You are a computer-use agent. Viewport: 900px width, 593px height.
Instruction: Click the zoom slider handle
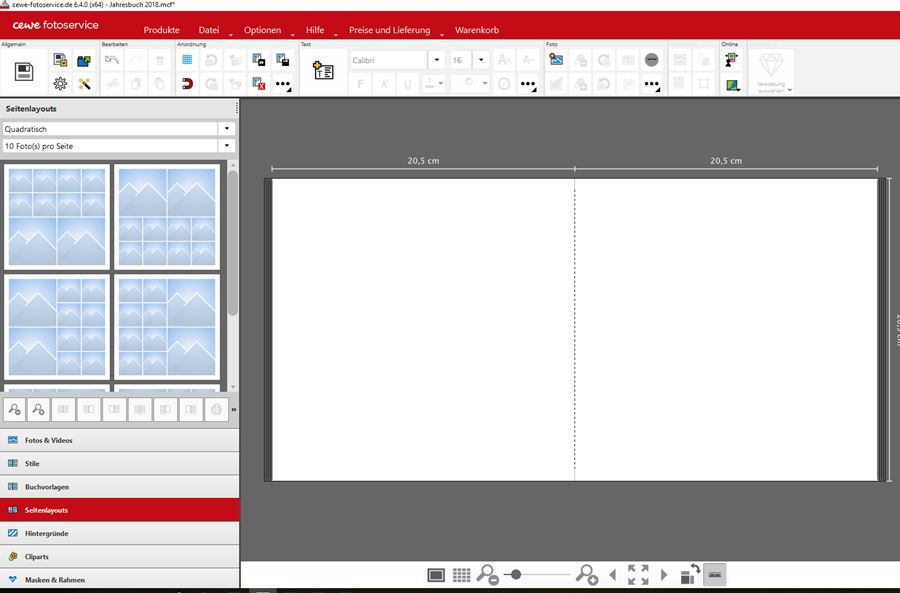tap(516, 575)
